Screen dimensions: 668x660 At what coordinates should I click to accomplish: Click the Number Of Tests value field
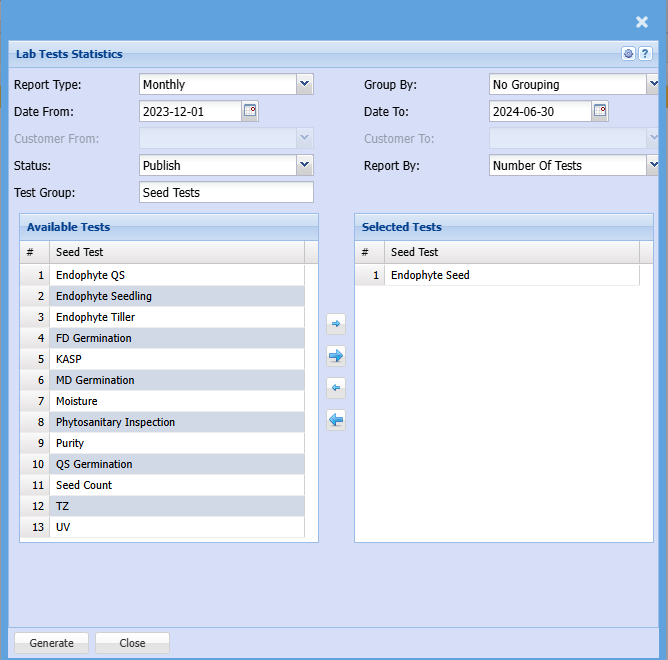point(568,165)
